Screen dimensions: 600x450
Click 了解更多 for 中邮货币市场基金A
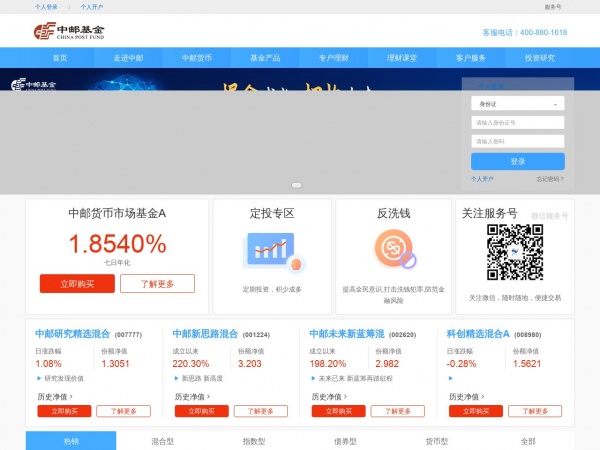pyautogui.click(x=157, y=284)
